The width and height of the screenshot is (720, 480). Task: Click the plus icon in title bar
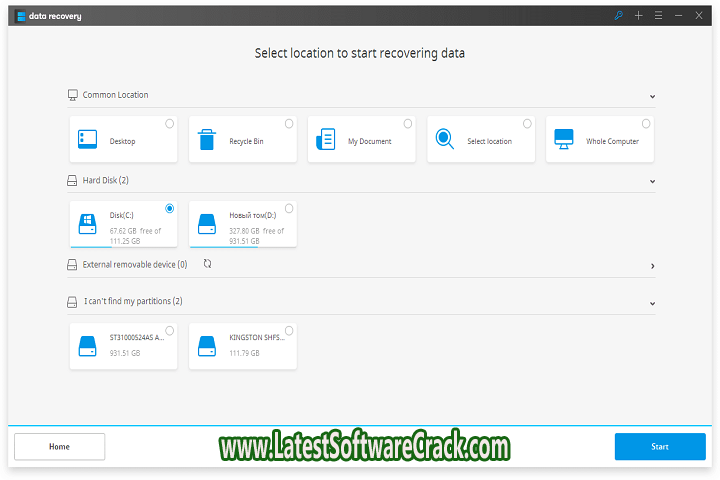(x=638, y=15)
